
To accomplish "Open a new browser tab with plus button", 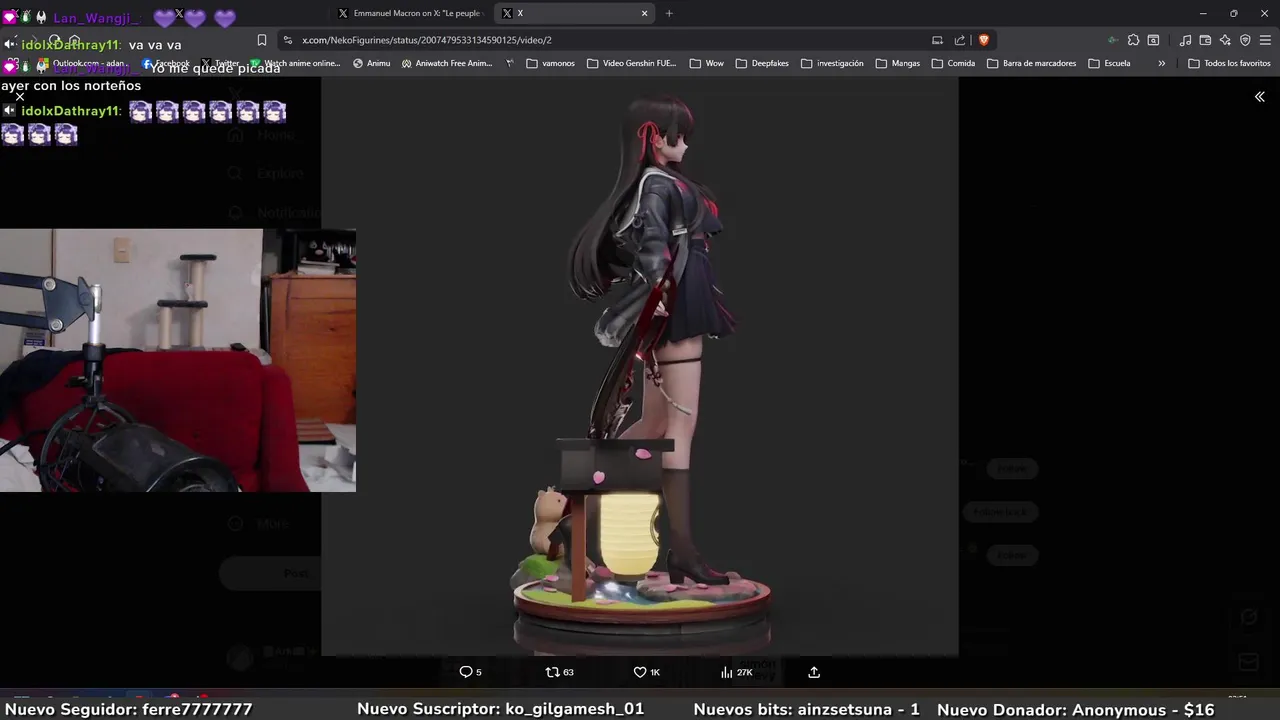I will tap(669, 13).
